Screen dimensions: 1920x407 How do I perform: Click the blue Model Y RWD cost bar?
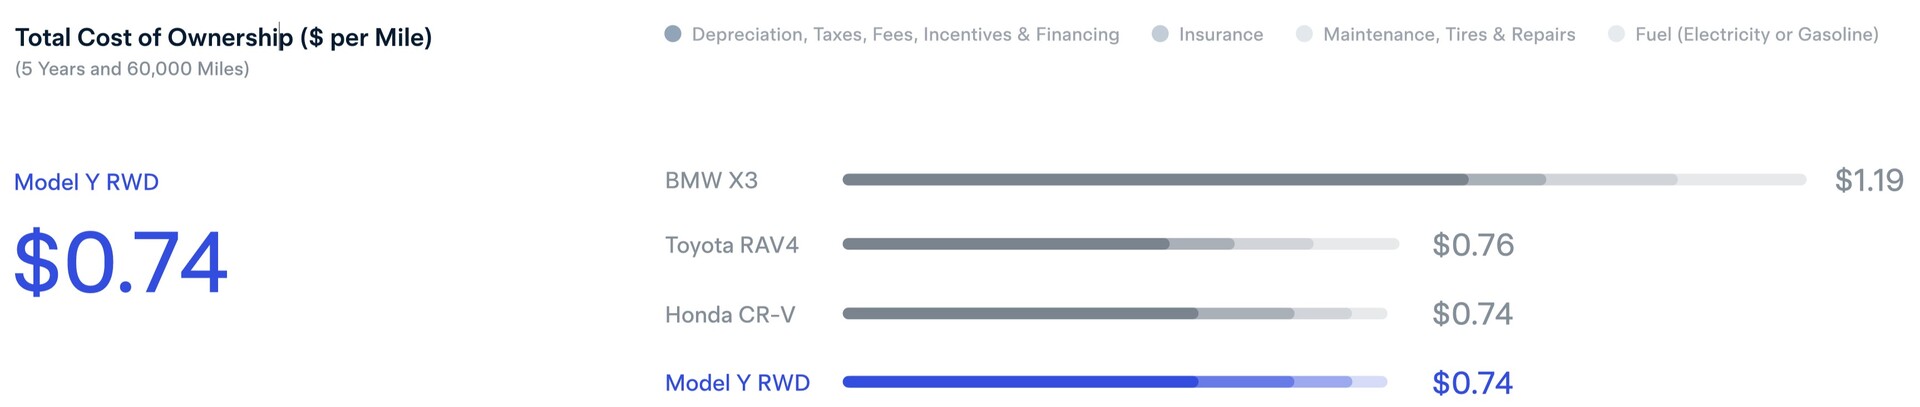point(1114,382)
